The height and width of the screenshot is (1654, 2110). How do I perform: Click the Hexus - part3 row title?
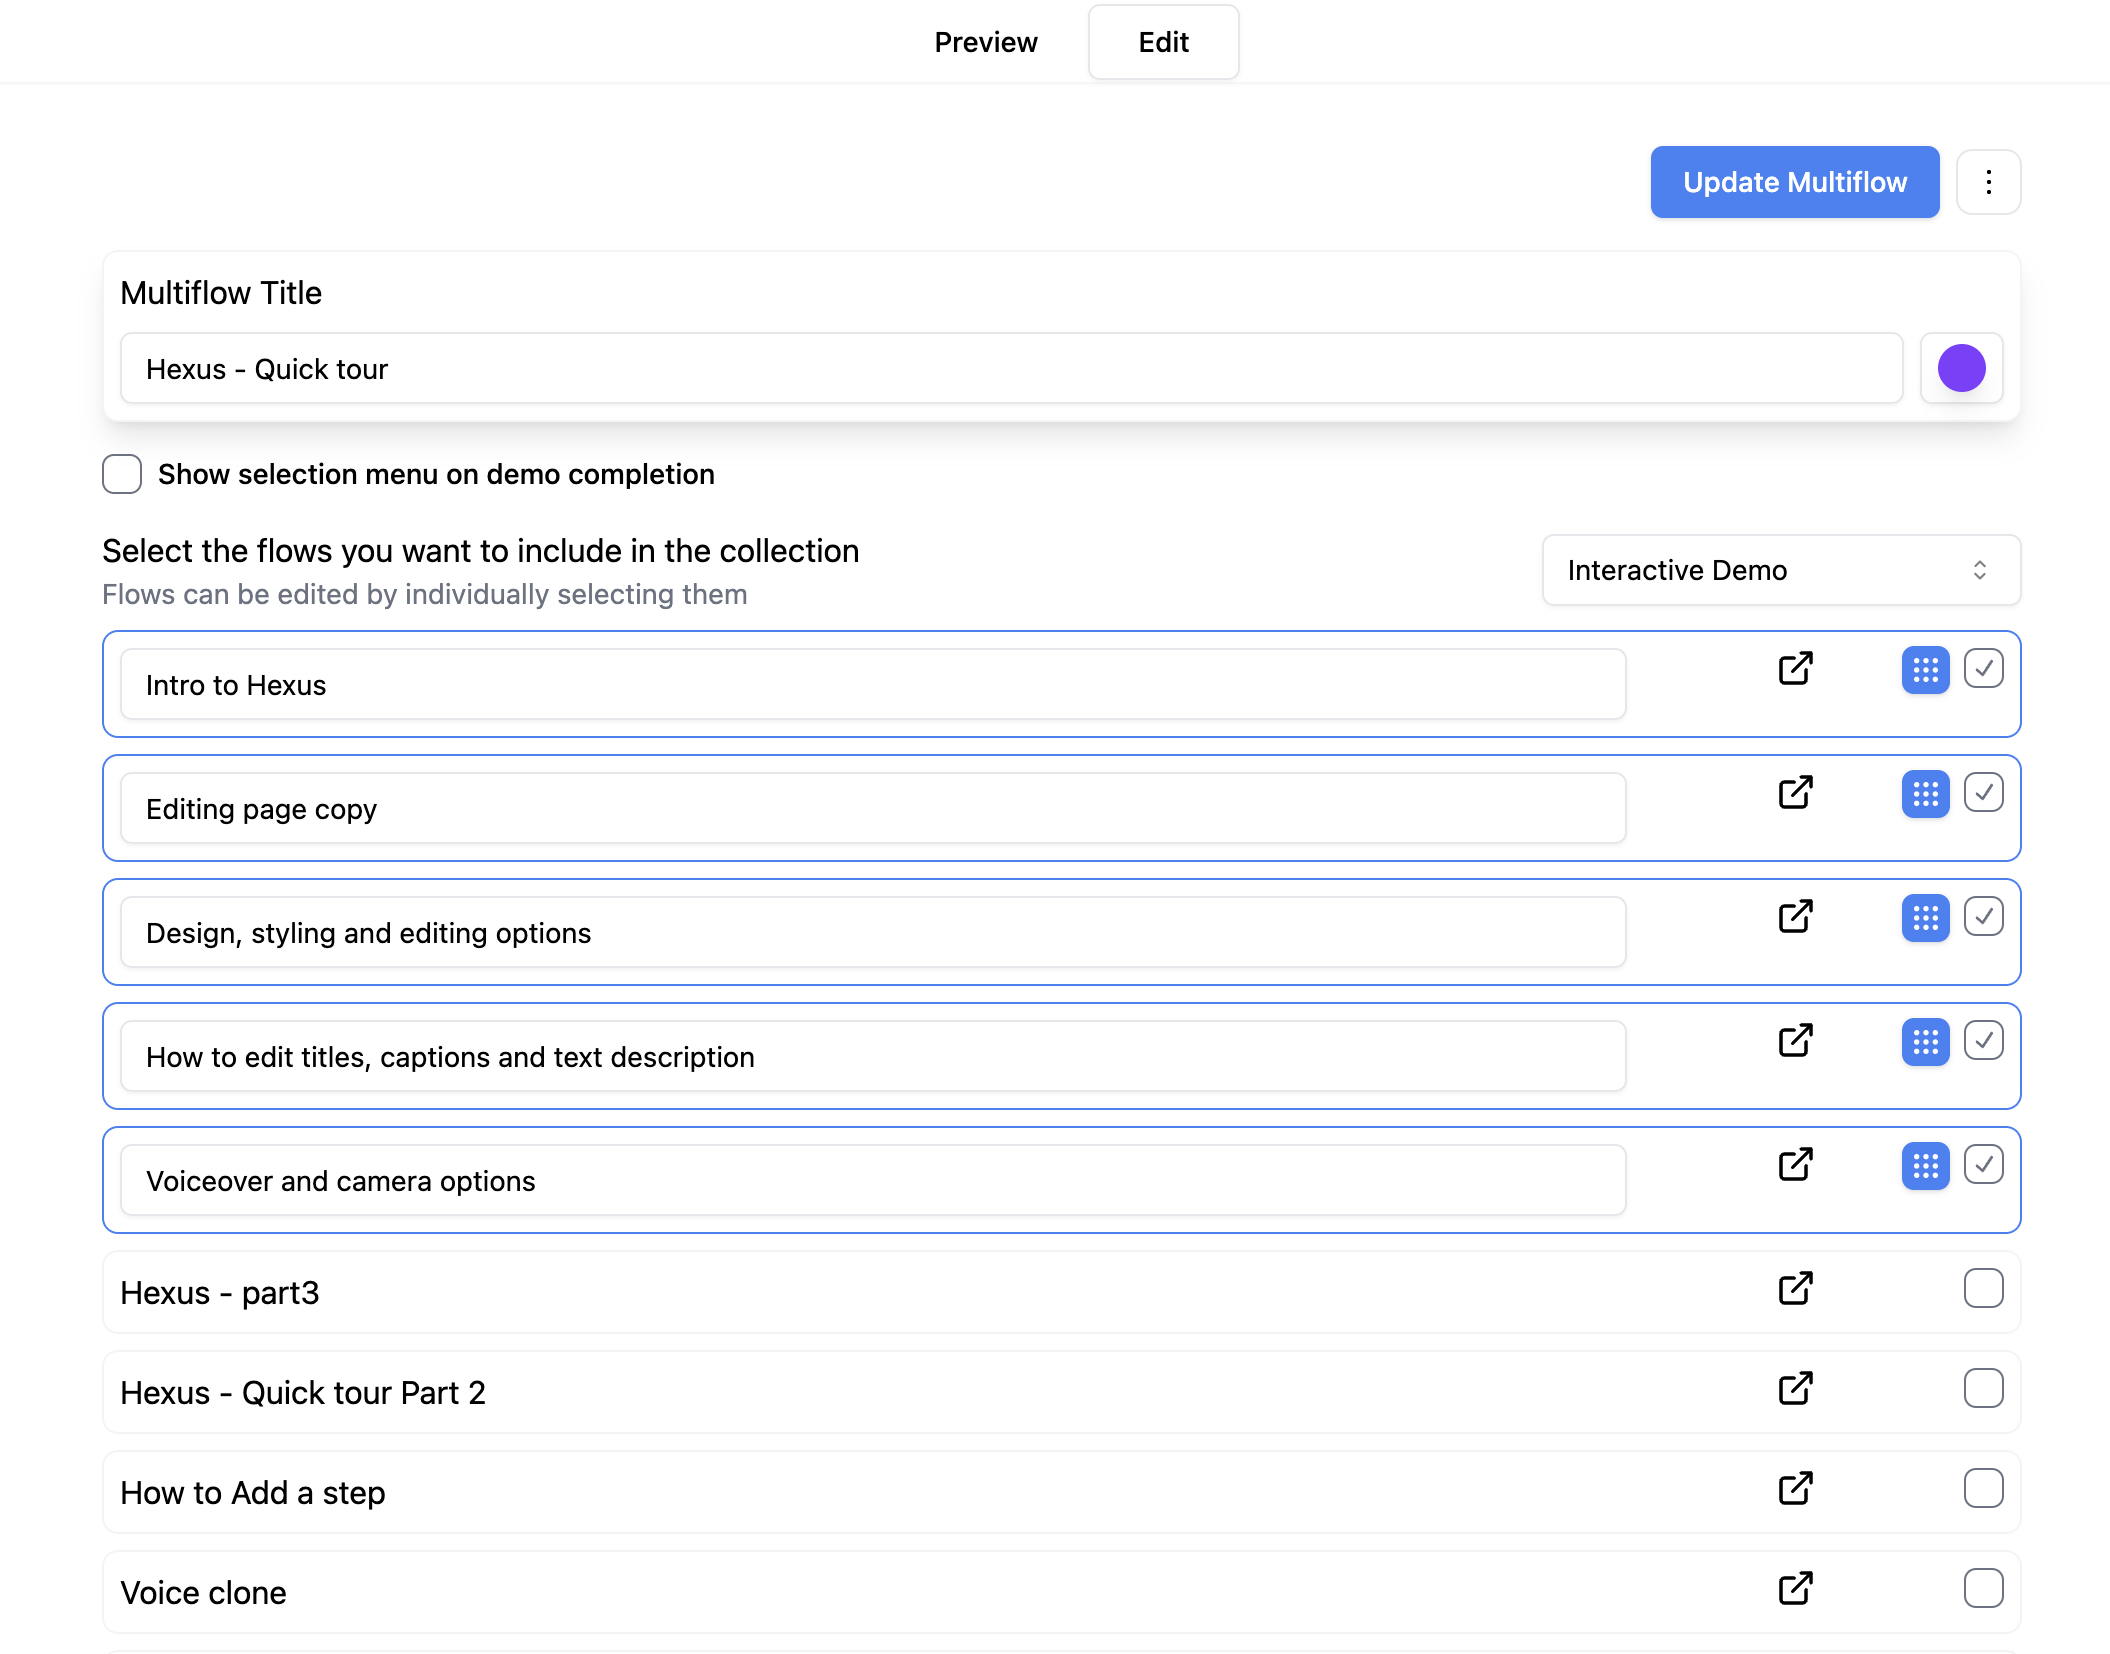click(220, 1293)
